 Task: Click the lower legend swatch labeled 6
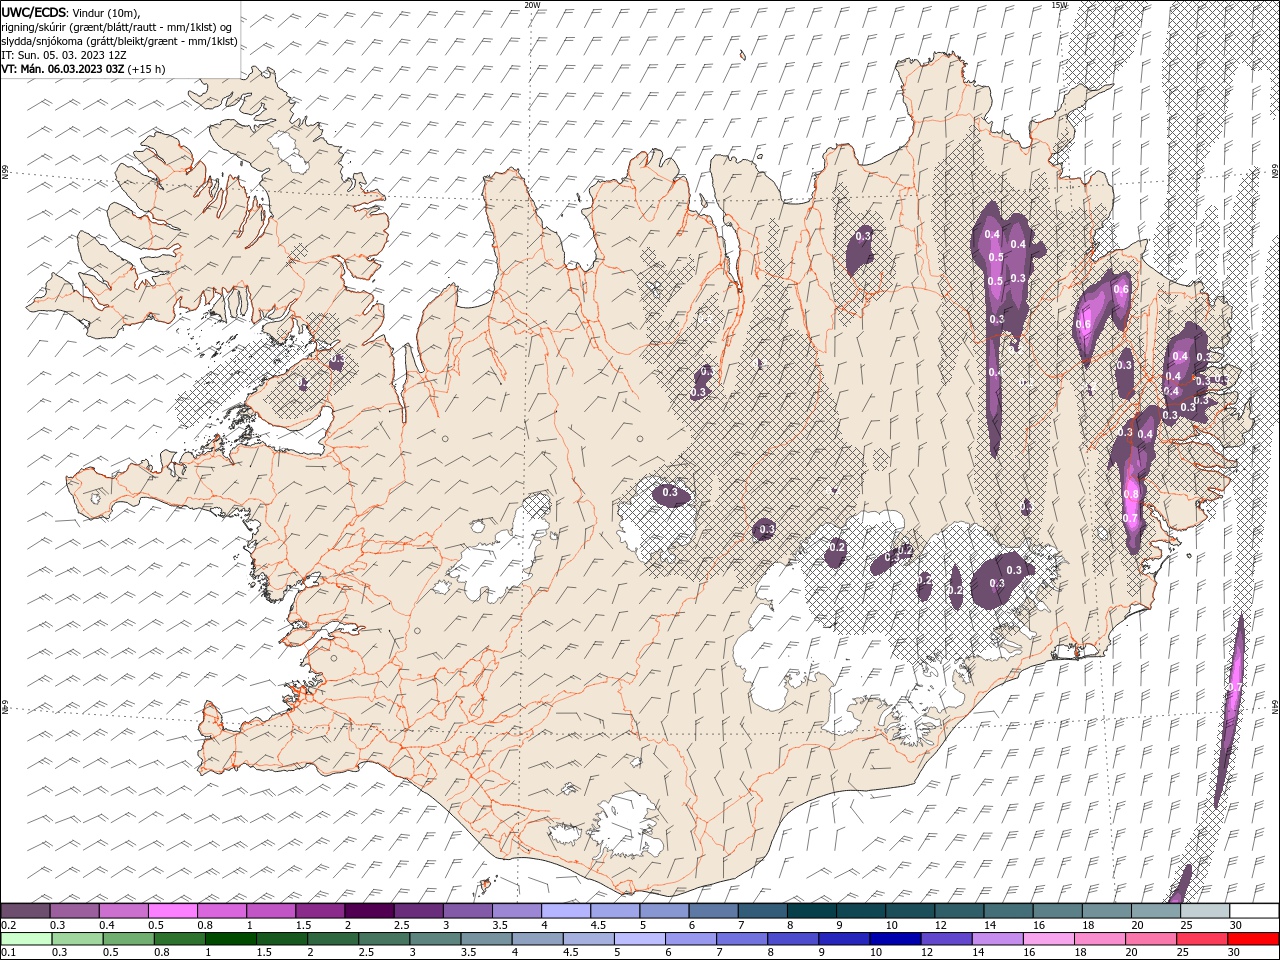pos(690,939)
